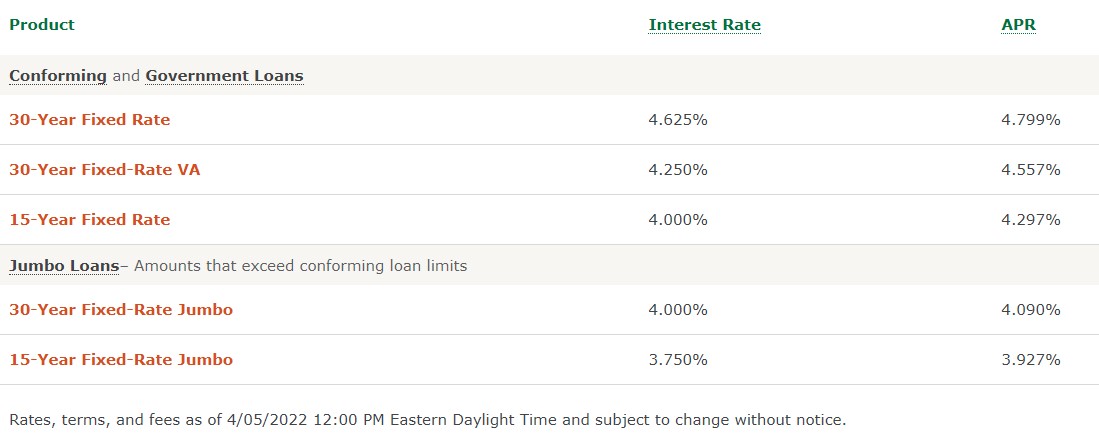The image size is (1099, 440).
Task: Open the 15-Year Fixed Rate product link
Action: 90,219
